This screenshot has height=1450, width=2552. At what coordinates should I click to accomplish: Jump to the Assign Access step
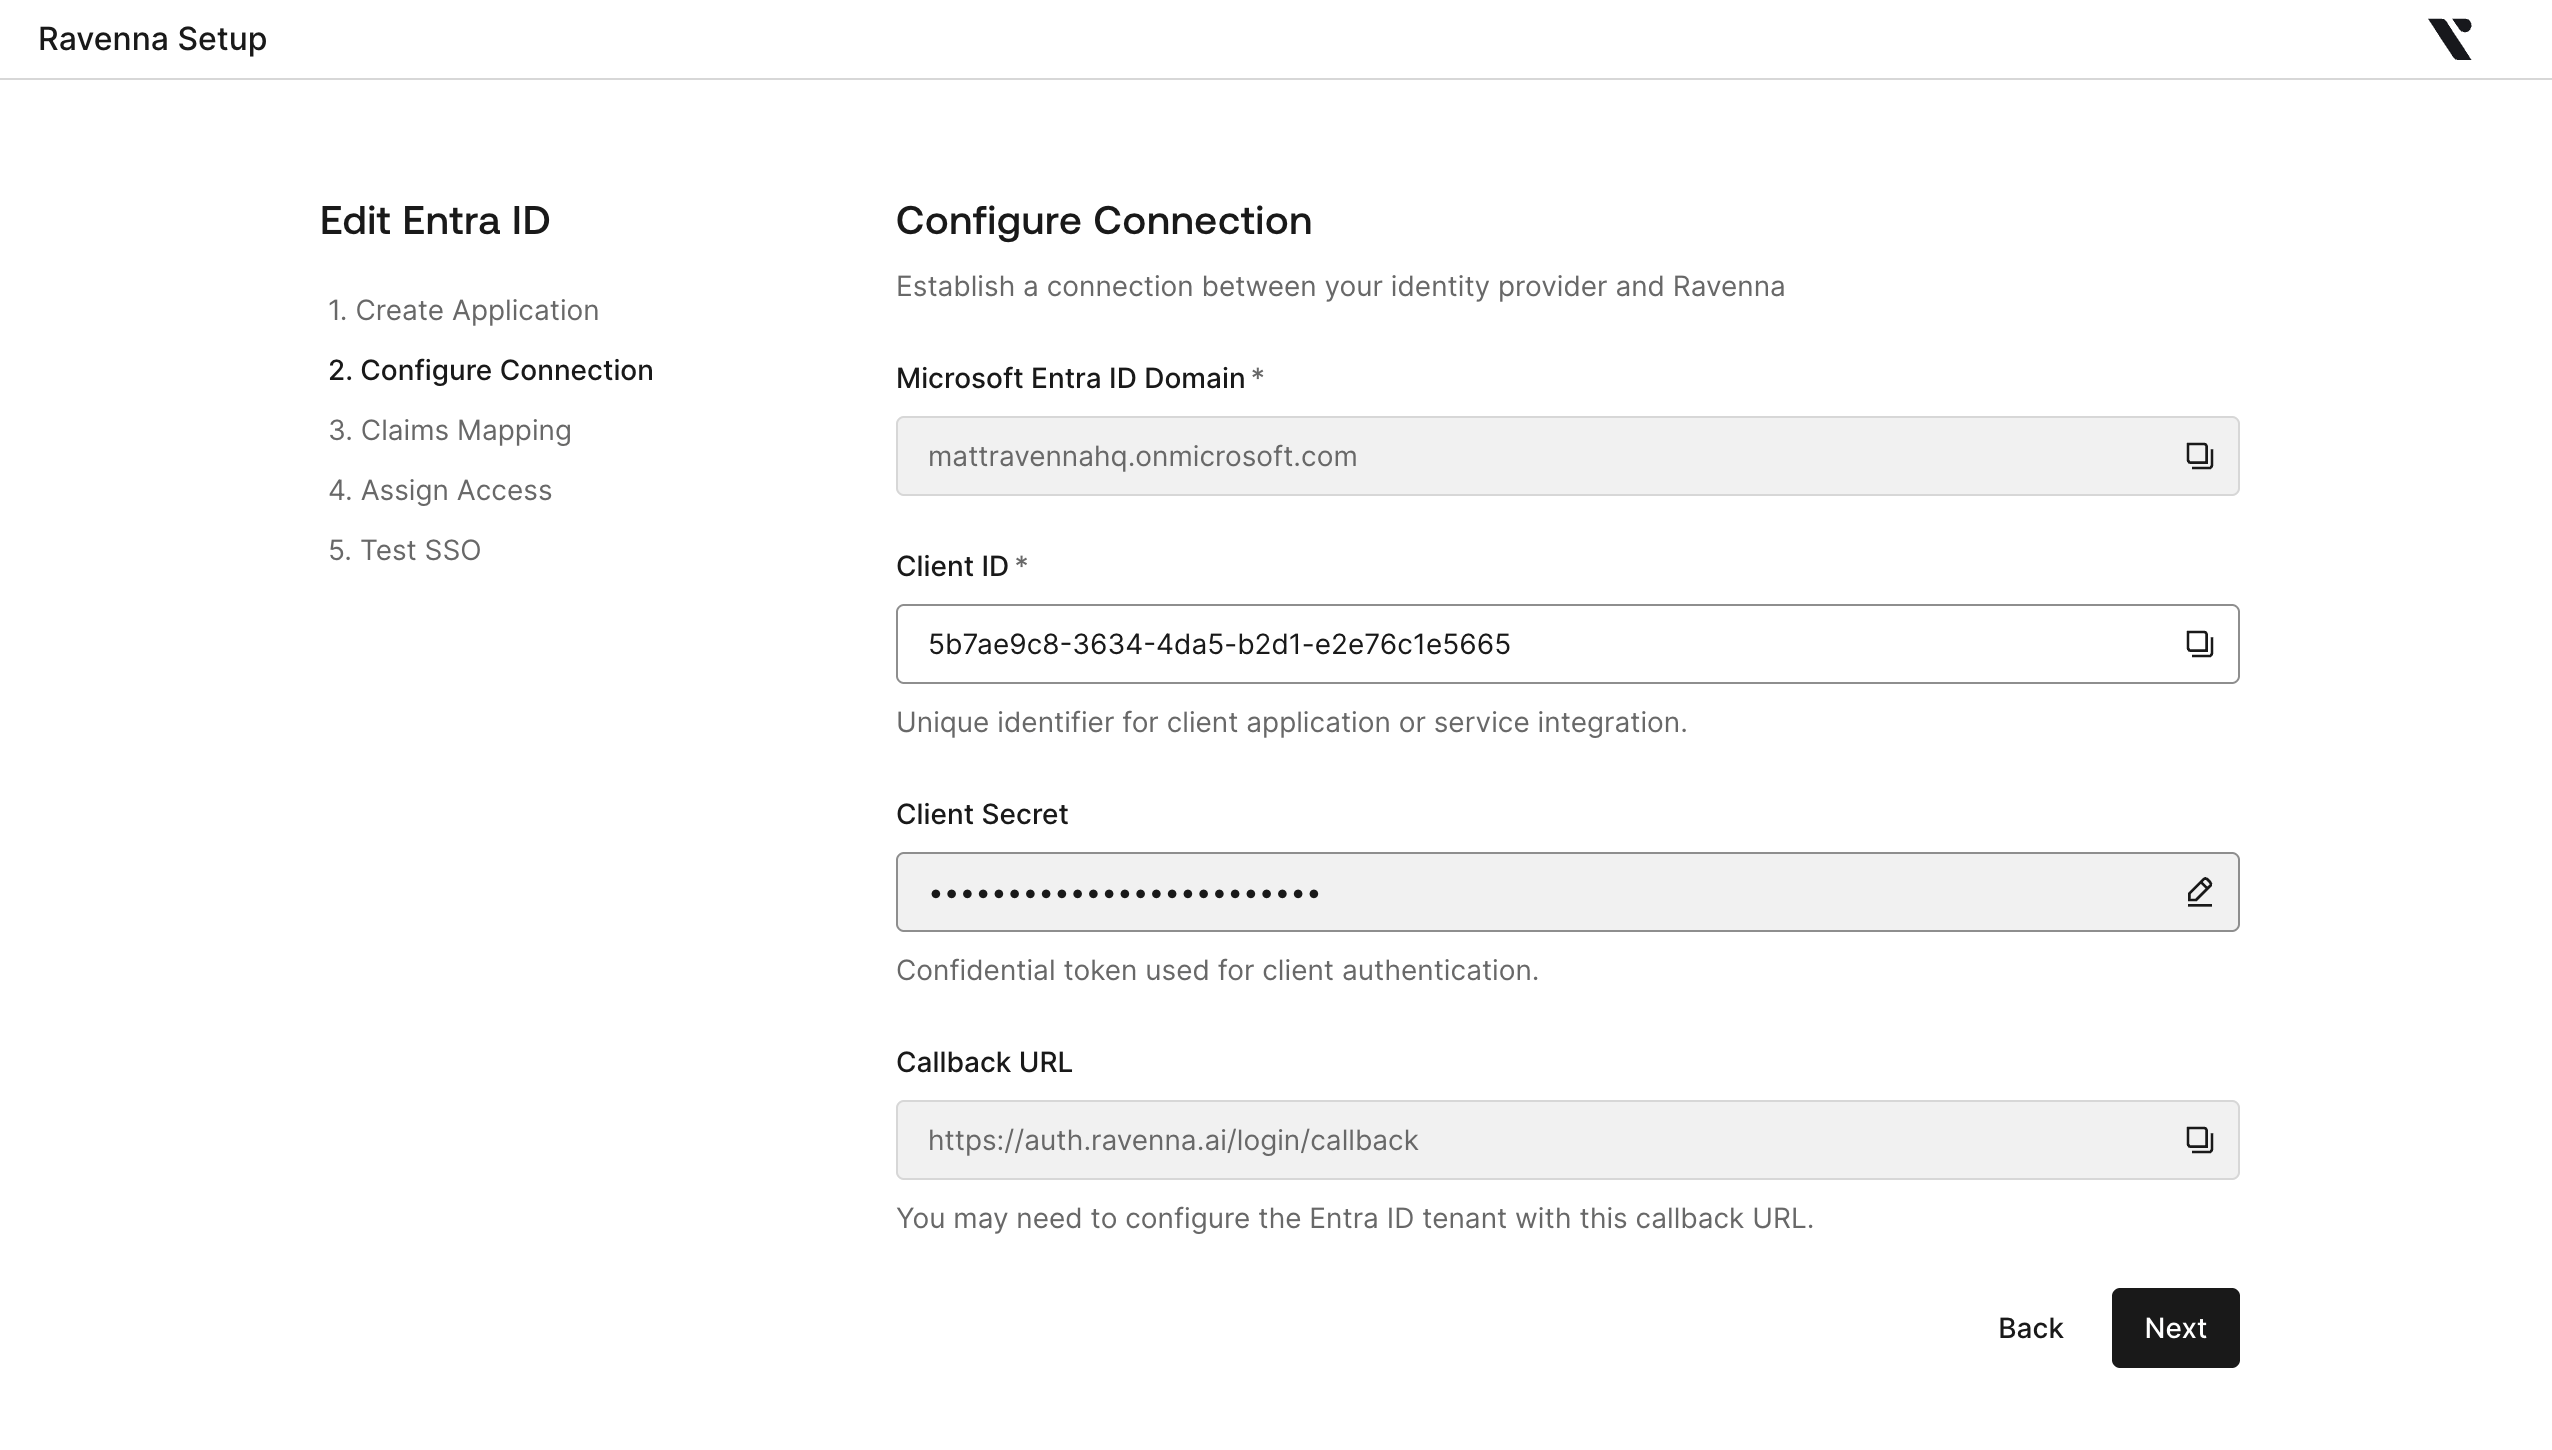[440, 490]
